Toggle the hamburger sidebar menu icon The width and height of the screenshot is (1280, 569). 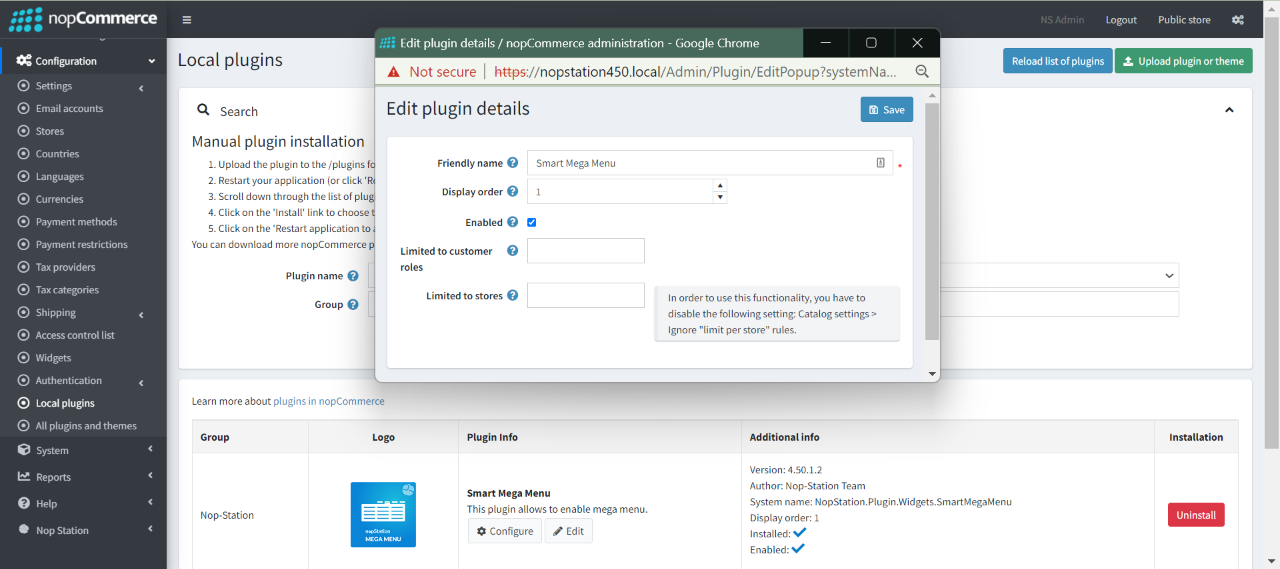click(187, 20)
